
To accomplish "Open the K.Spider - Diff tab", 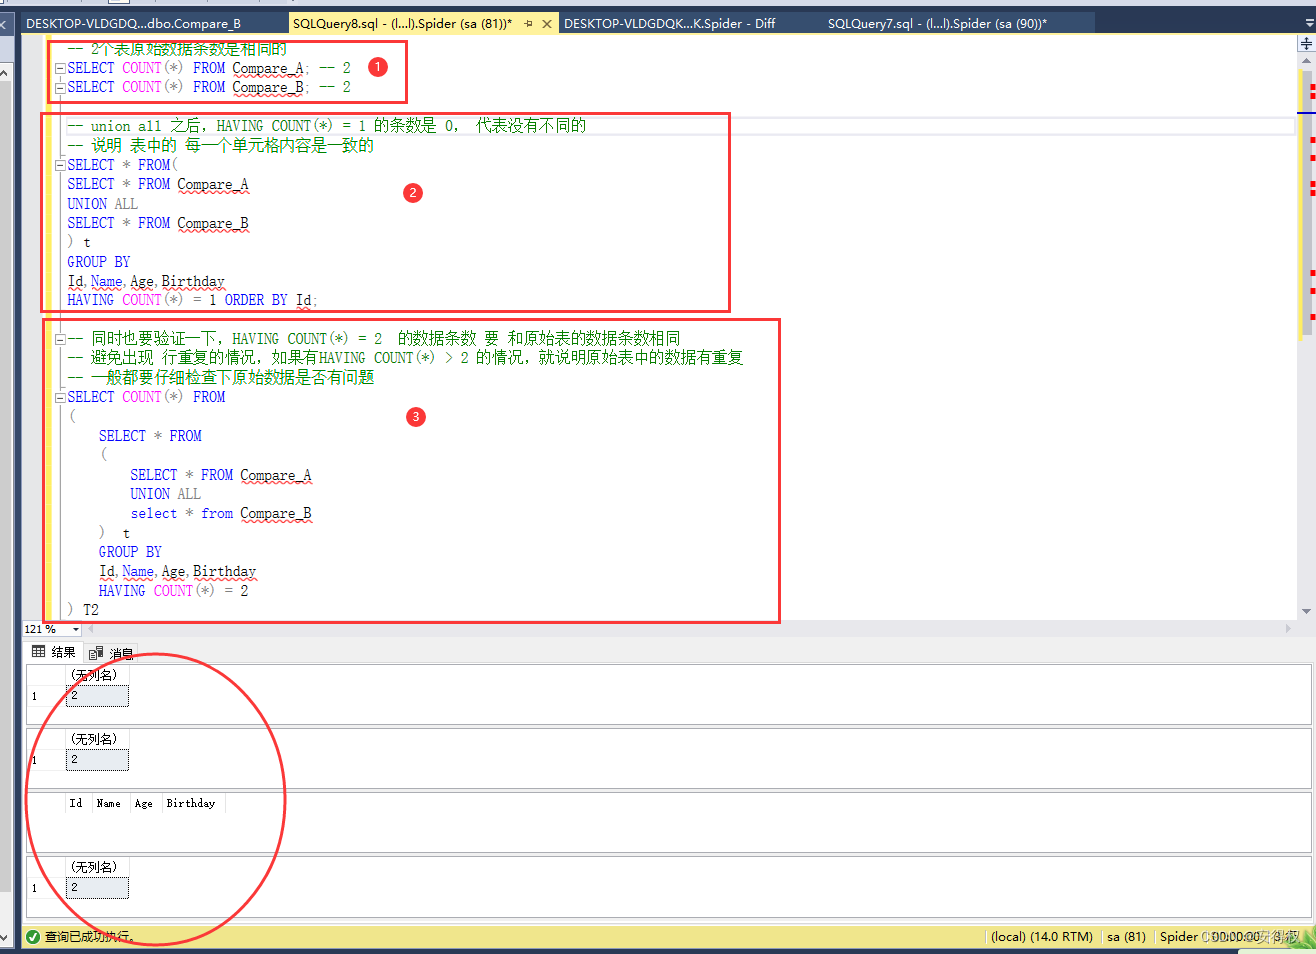I will click(669, 23).
